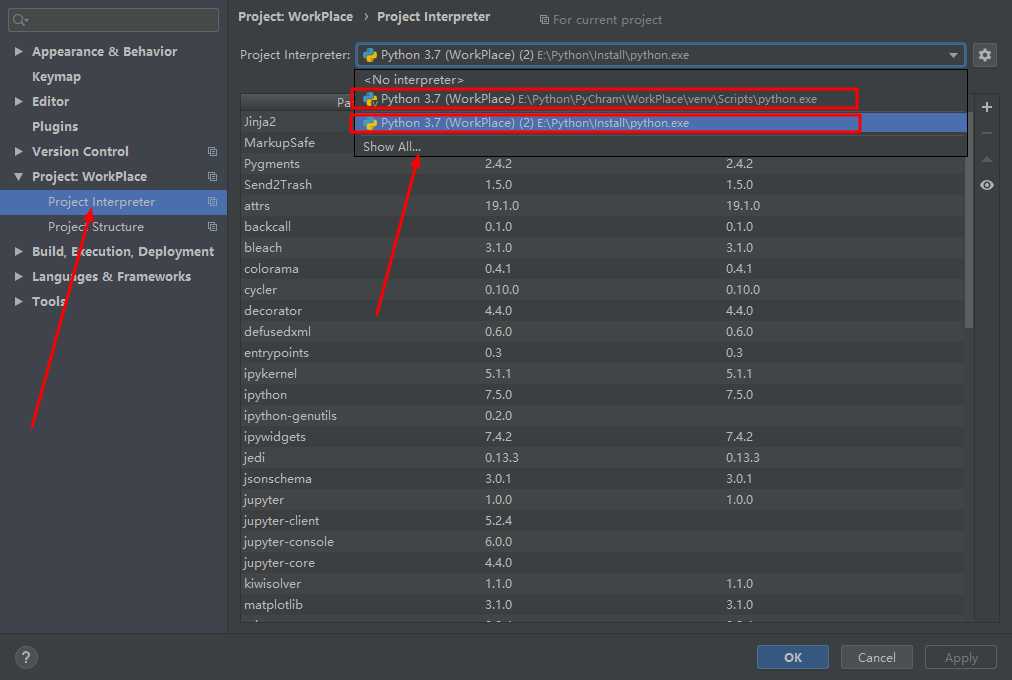Expand Languages & Frameworks section
The image size is (1012, 680).
(x=18, y=277)
